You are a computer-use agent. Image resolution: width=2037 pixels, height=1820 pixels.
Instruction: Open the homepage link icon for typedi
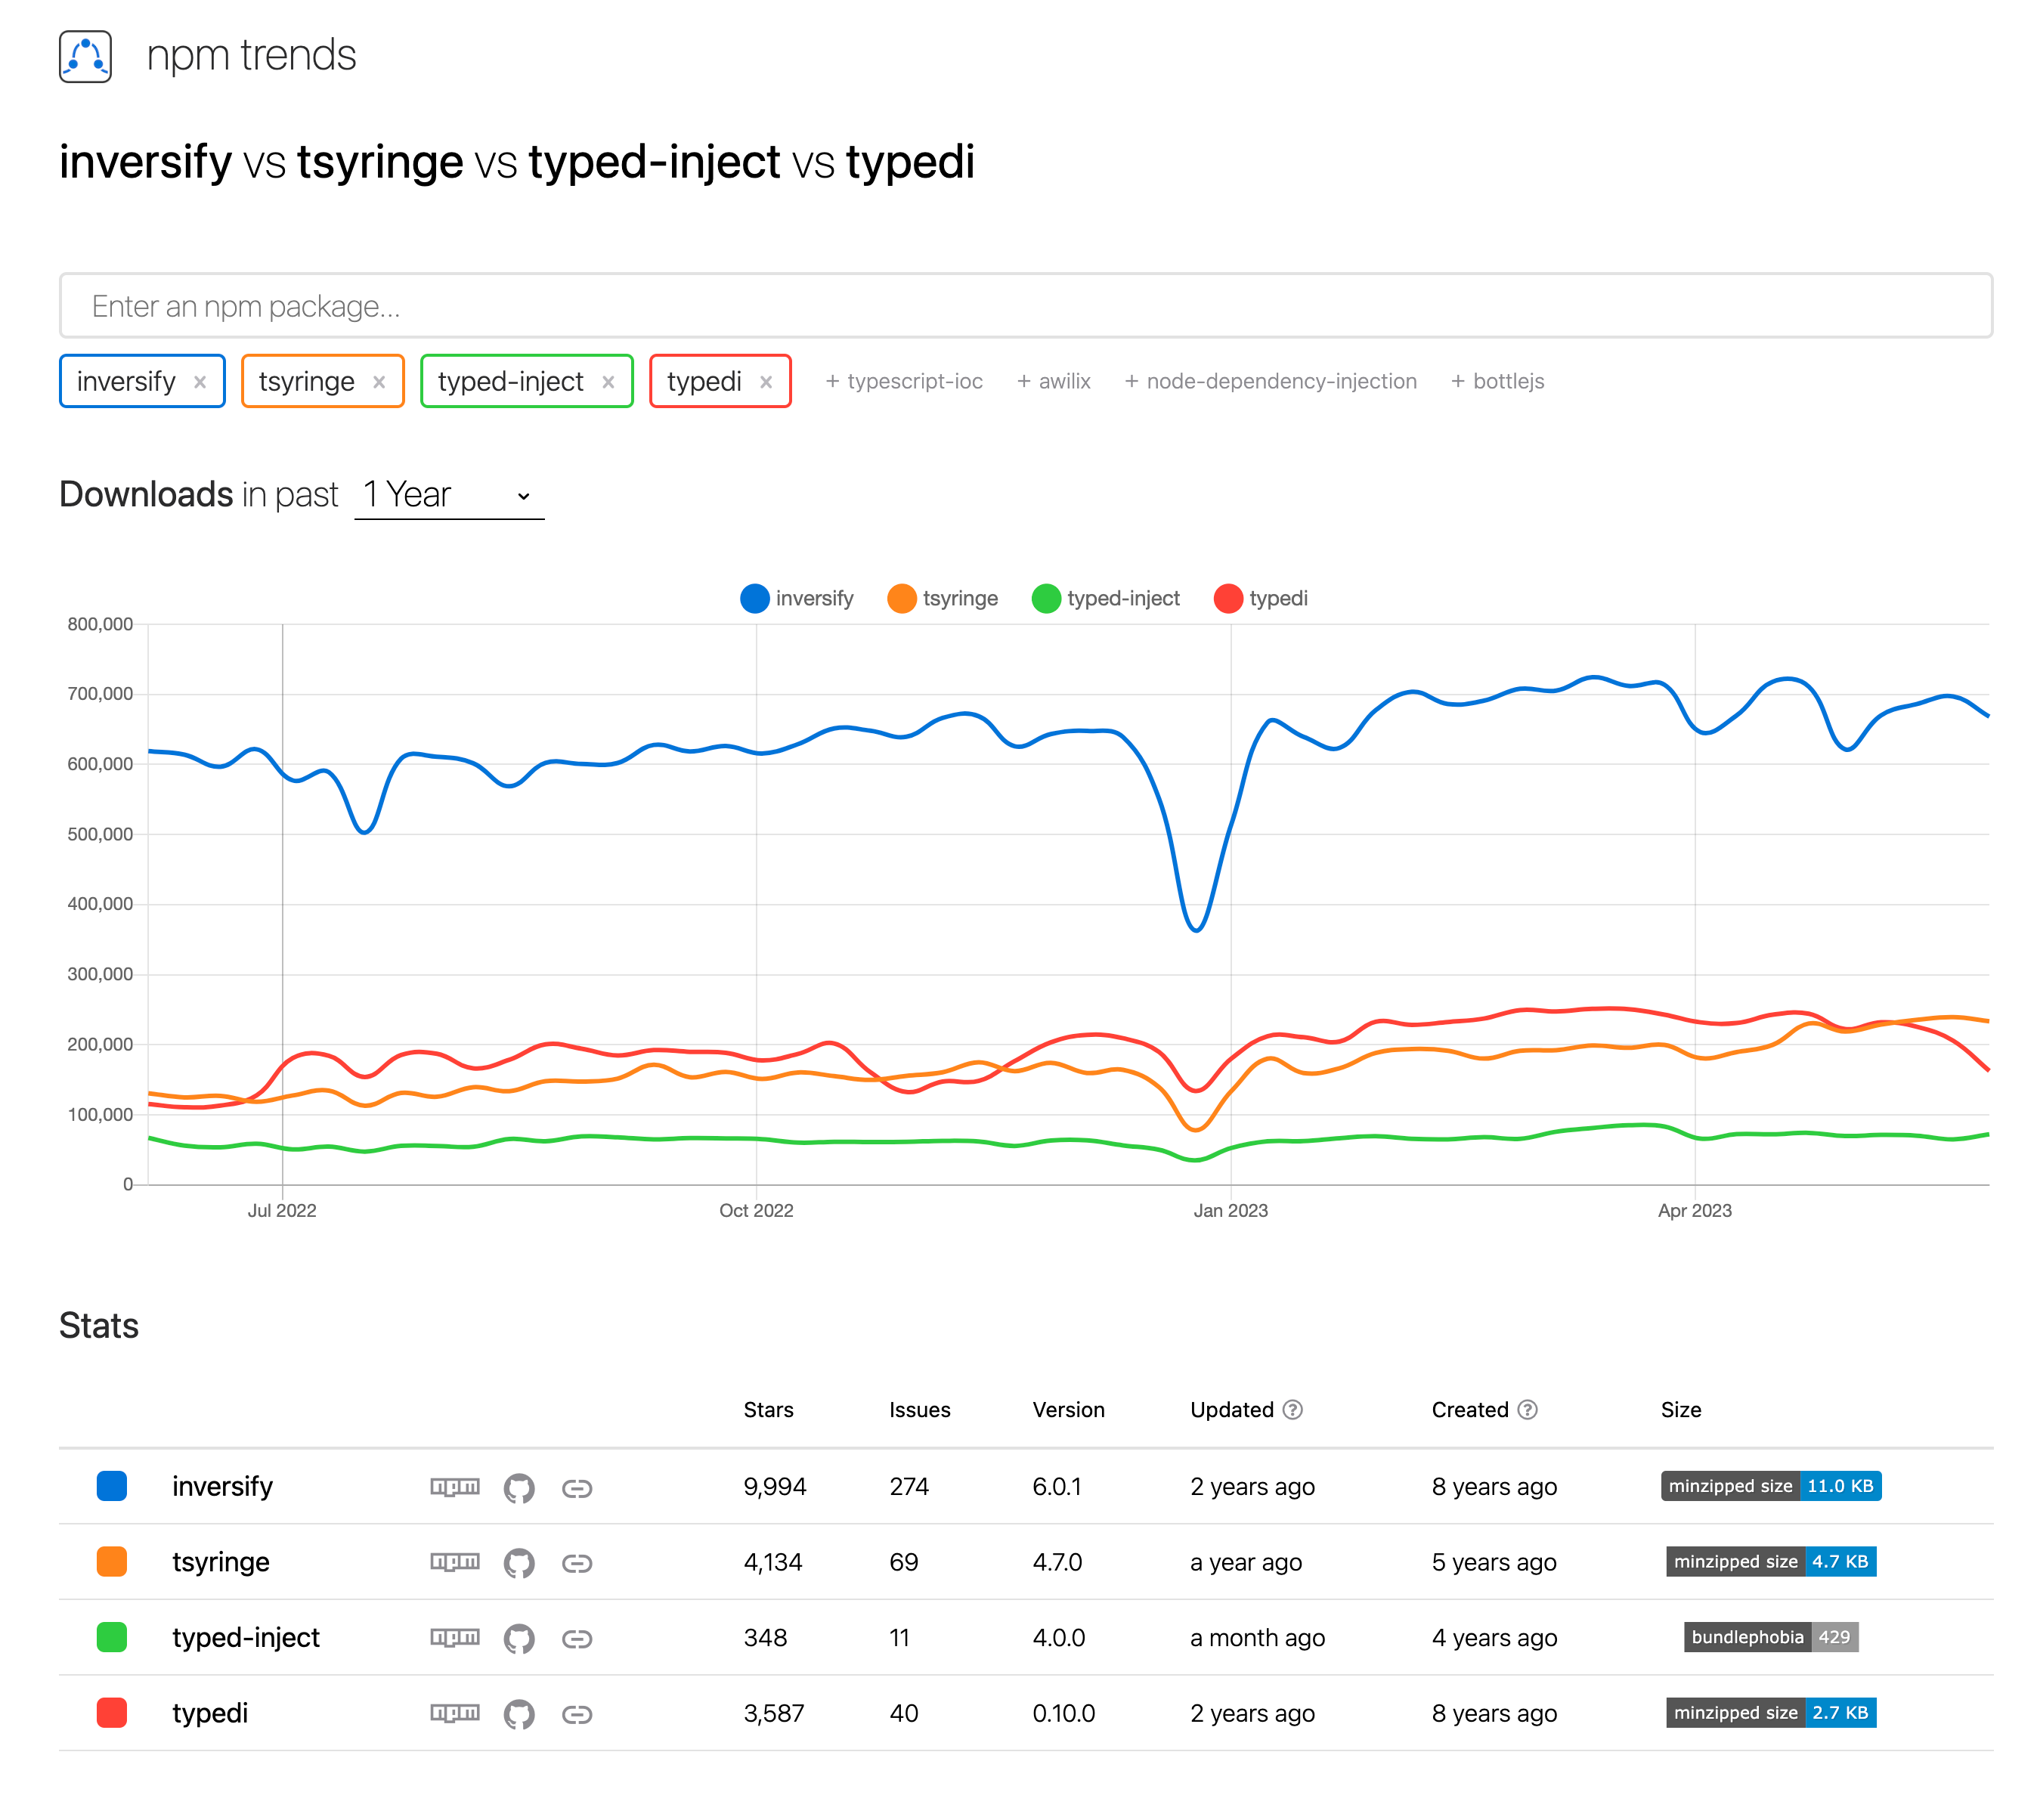(577, 1715)
